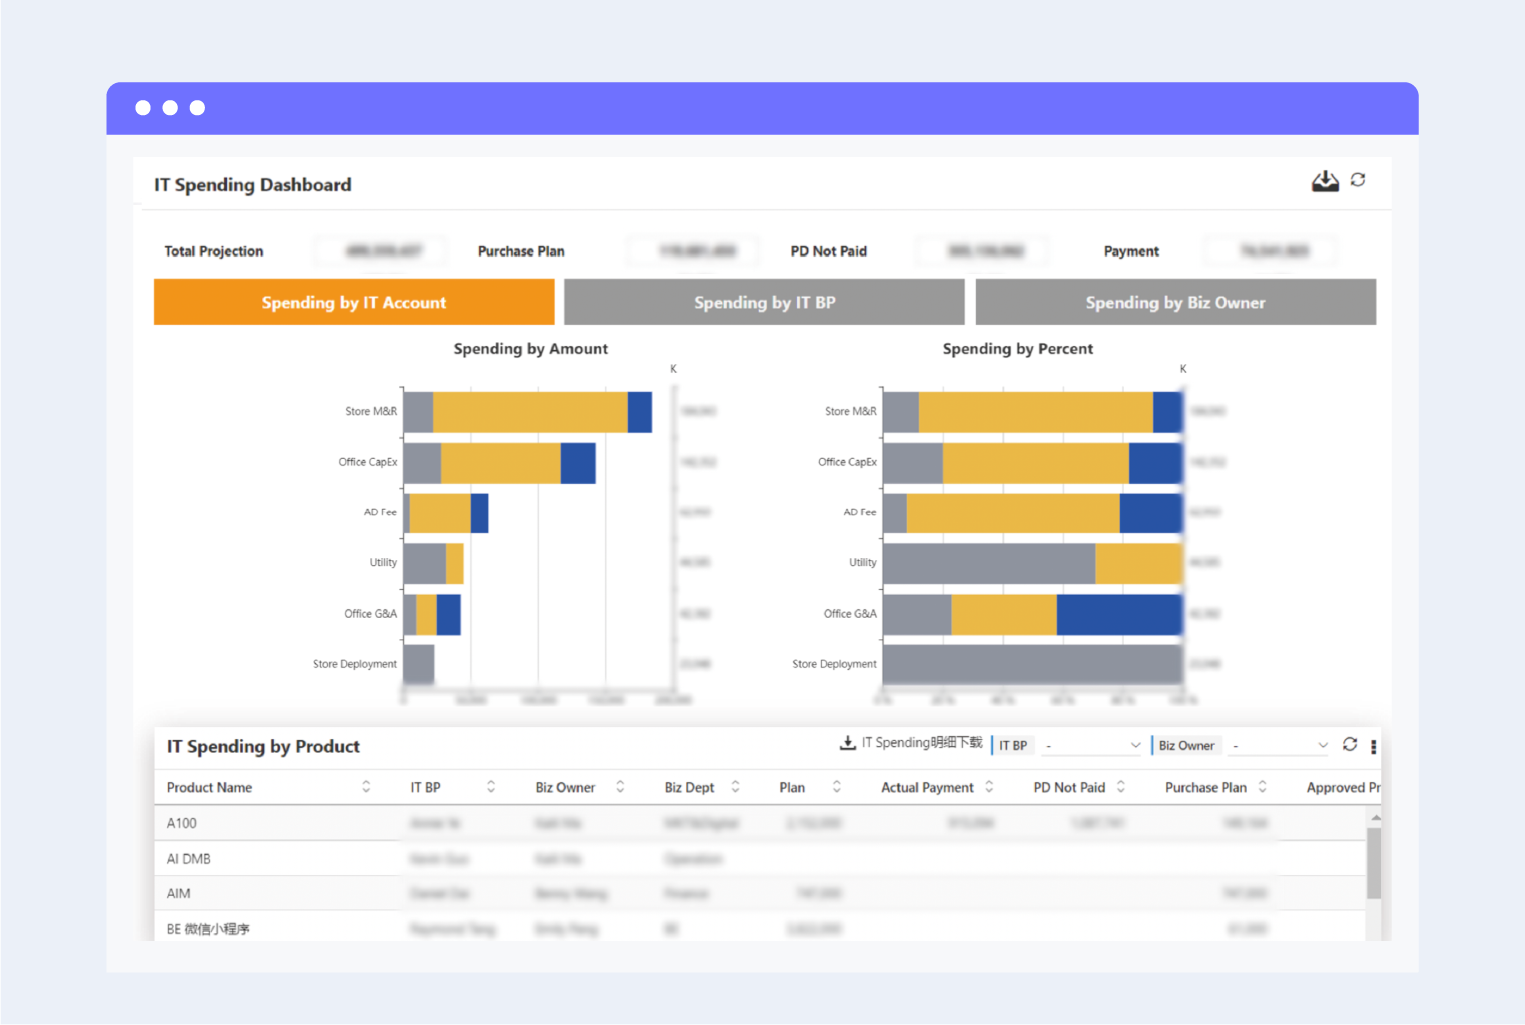Sort table by IT BP column
1525x1025 pixels.
coord(491,787)
